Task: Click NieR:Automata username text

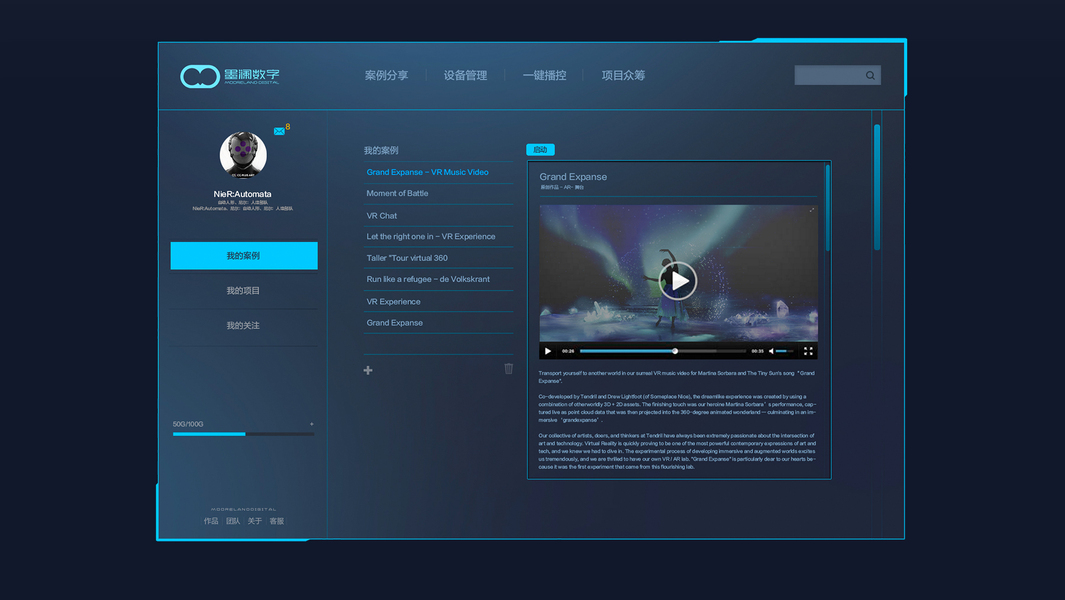Action: (242, 194)
